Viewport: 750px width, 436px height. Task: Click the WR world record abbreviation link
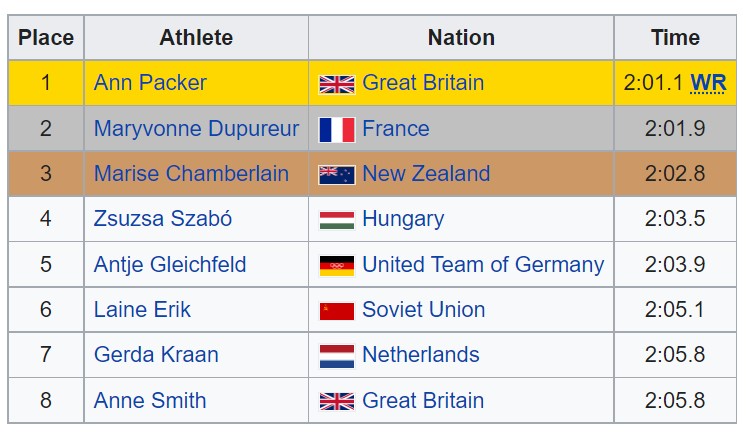tap(708, 83)
